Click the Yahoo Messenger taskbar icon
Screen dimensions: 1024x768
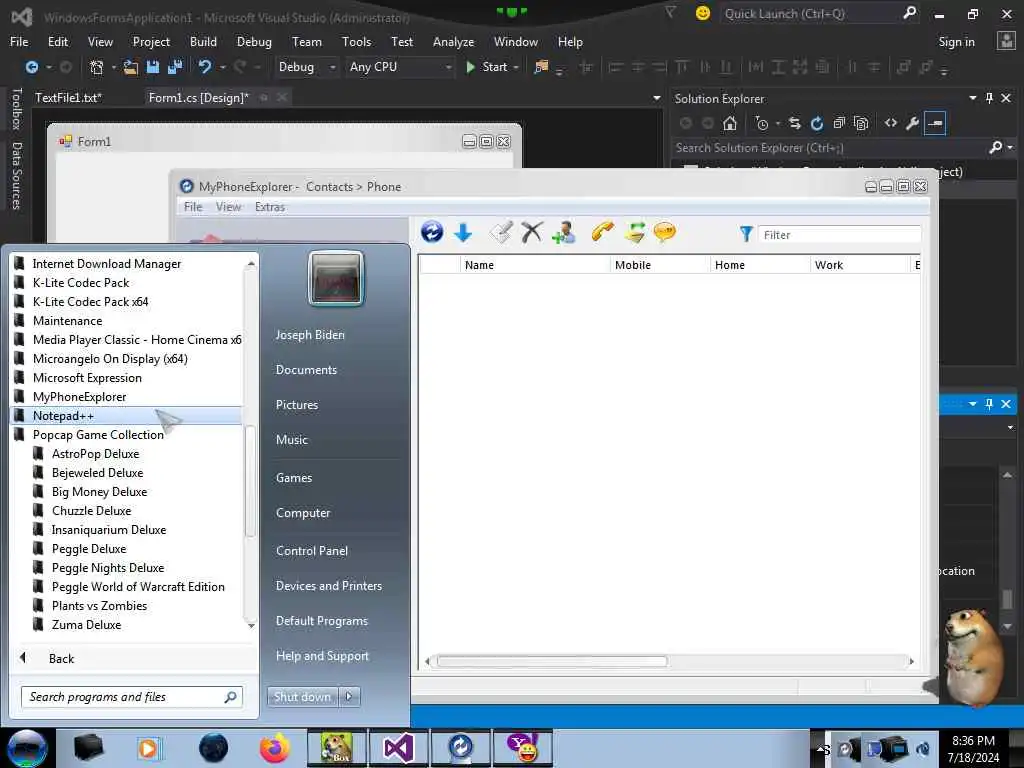click(x=522, y=748)
